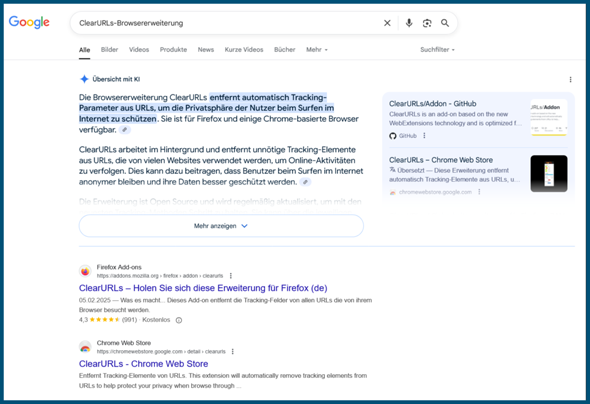Click the highlighted Tracking-Parameter summary text
This screenshot has width=590, height=404.
pyautogui.click(x=207, y=108)
